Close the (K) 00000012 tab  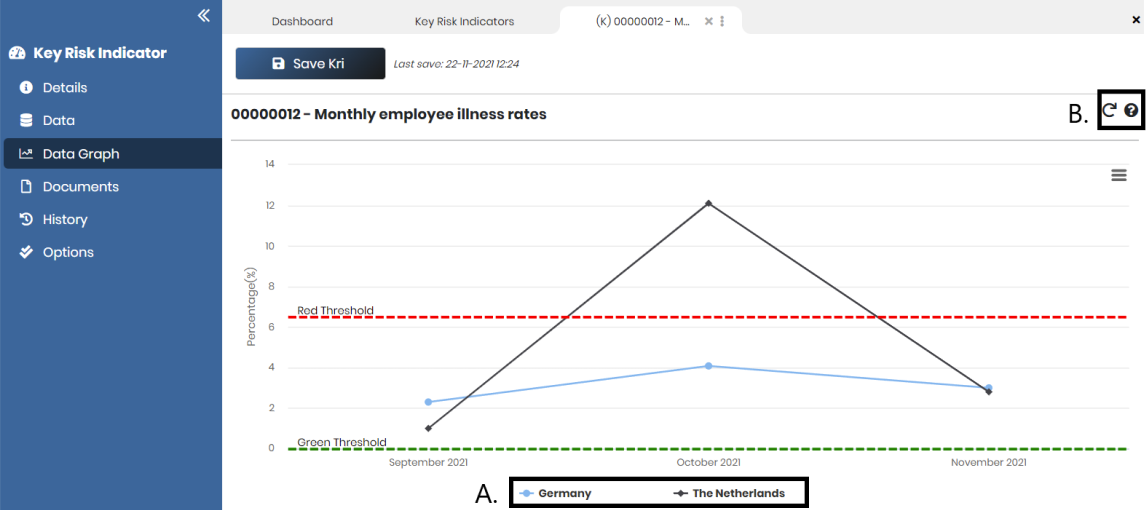coord(708,21)
